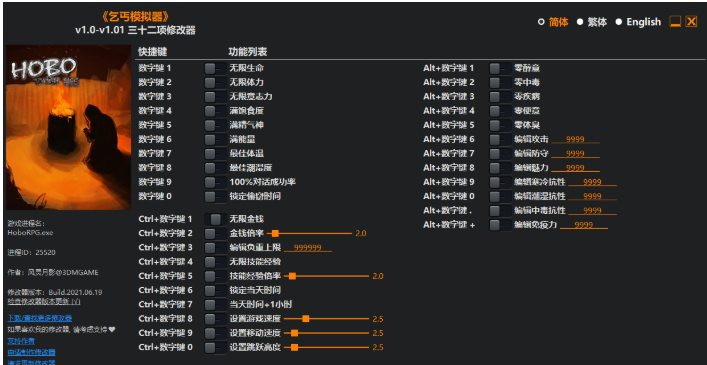Screen dimensions: 707x365
Task: Click the 金钱倍率 slider handle
Action: point(275,233)
